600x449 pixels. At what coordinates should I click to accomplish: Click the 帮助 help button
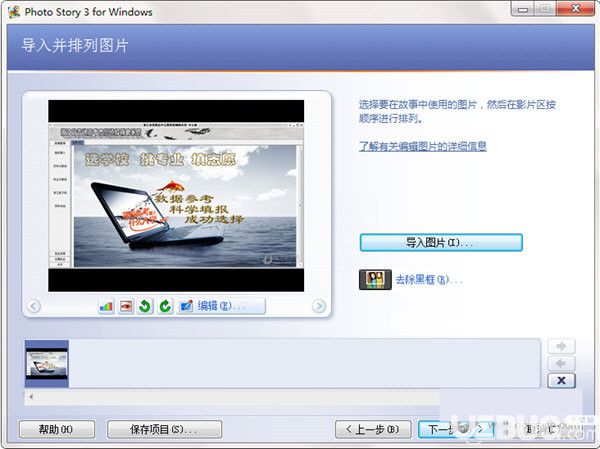click(x=57, y=429)
